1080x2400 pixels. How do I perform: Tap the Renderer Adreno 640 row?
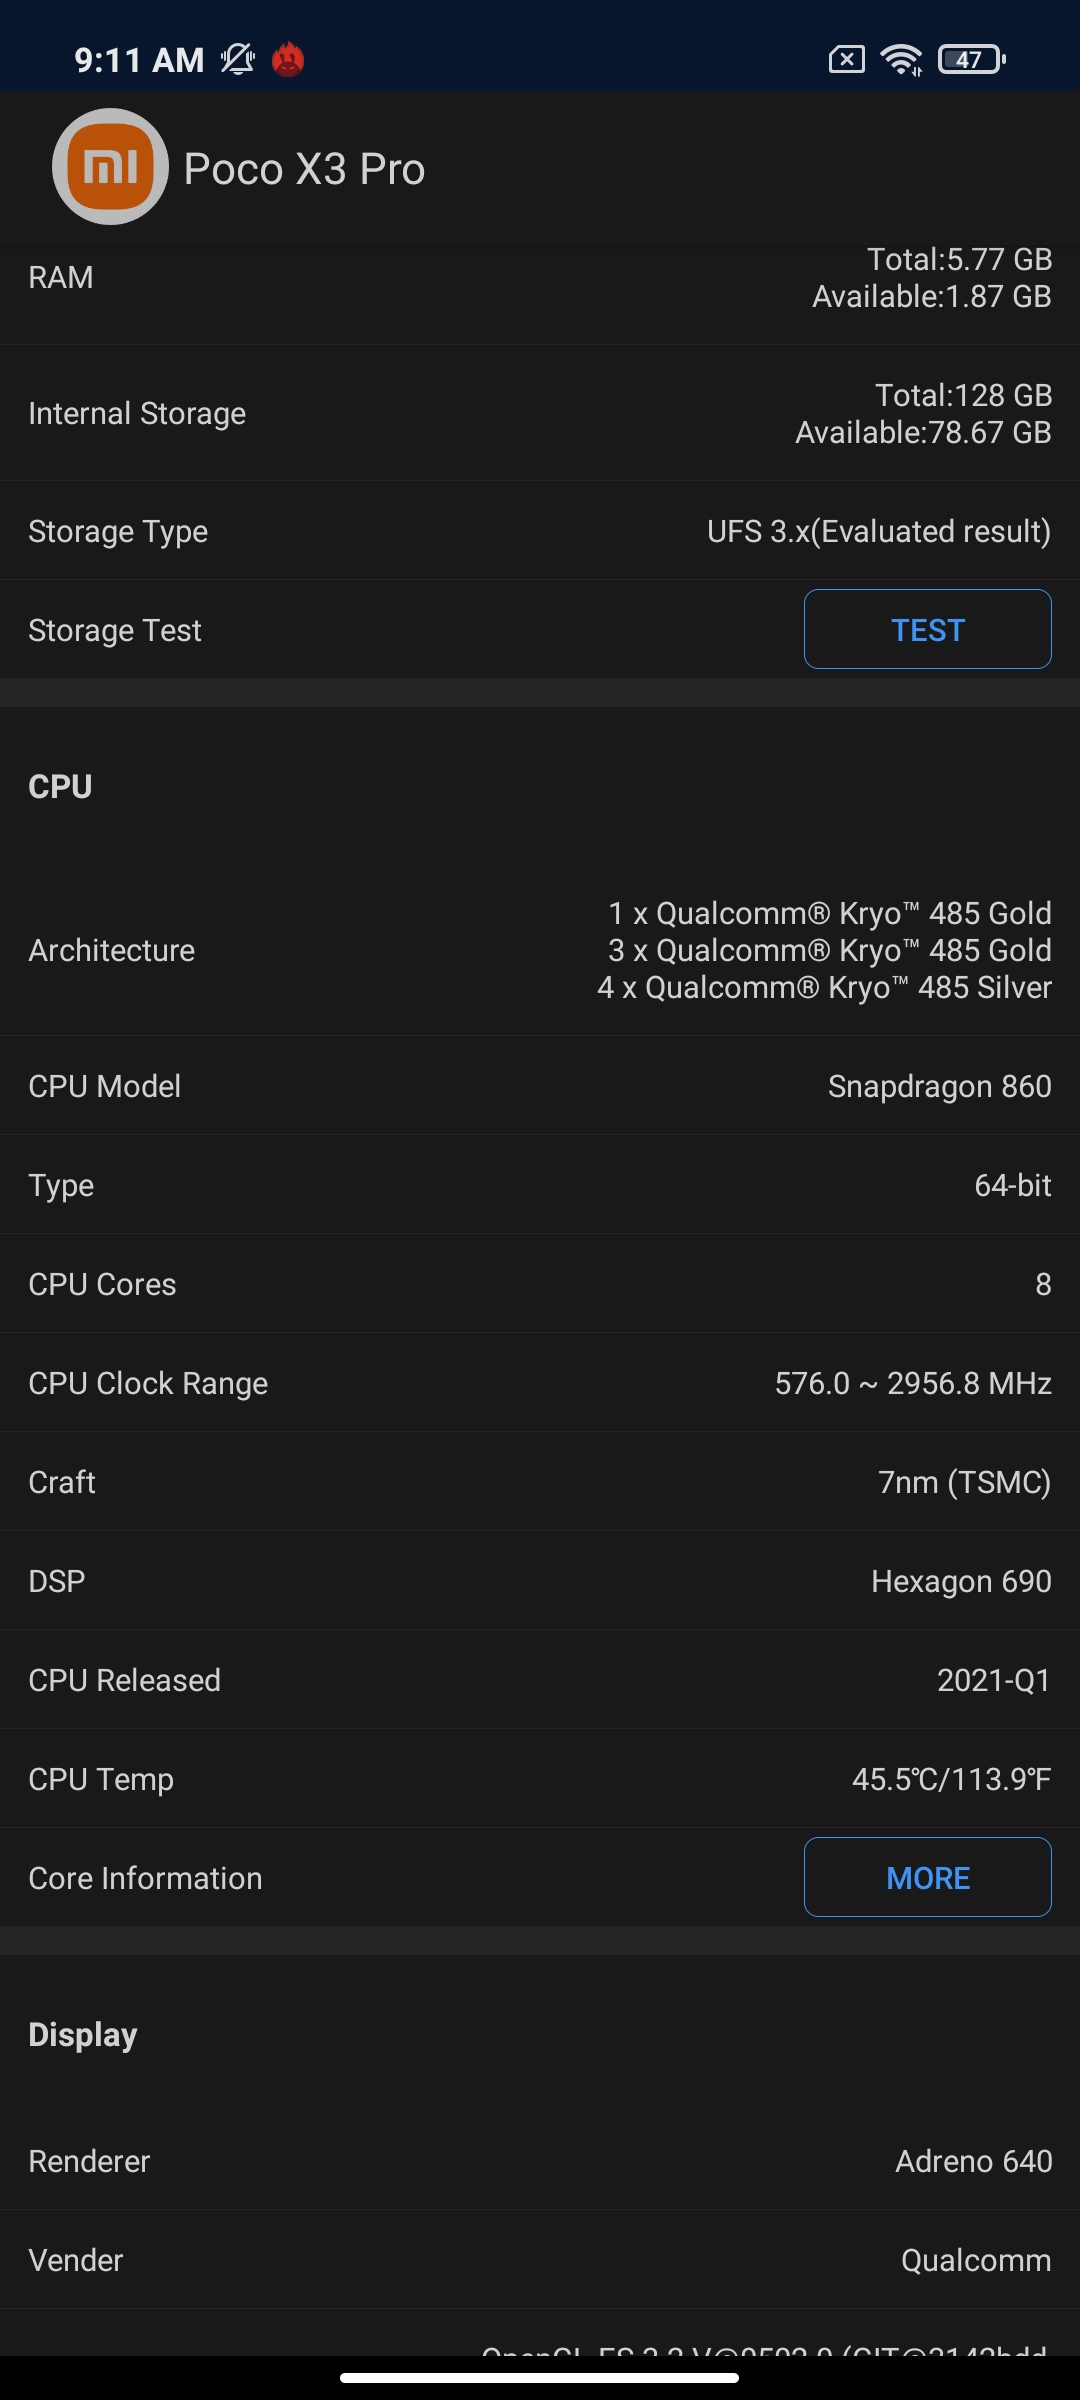pos(540,2161)
